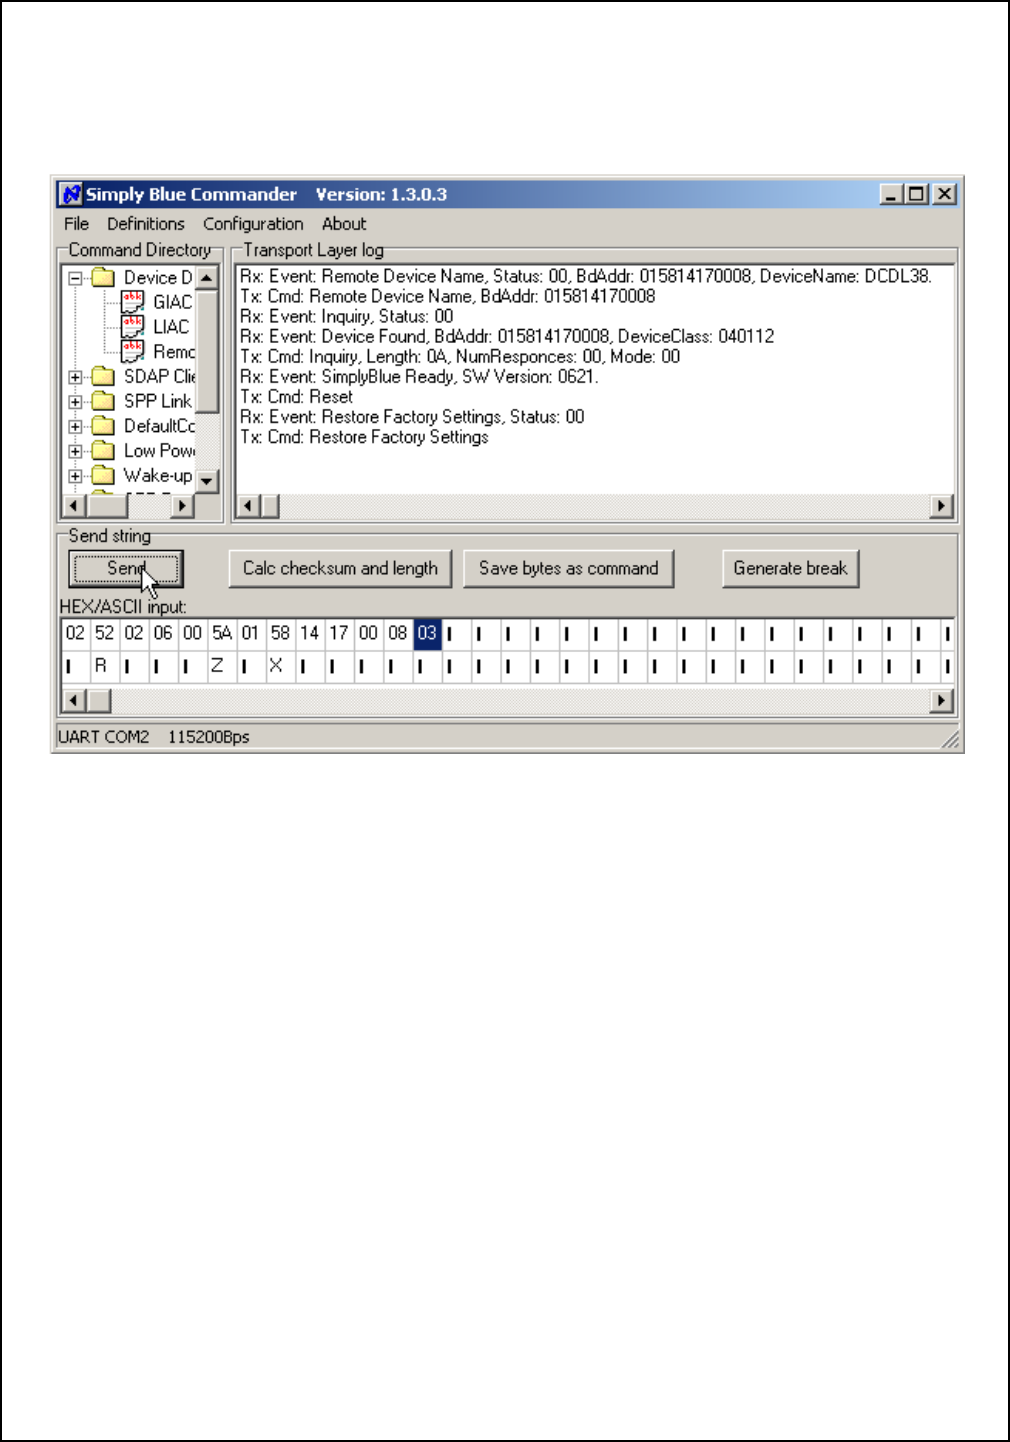Click Command Directory scroll right arrow
The height and width of the screenshot is (1442, 1010).
[x=182, y=506]
